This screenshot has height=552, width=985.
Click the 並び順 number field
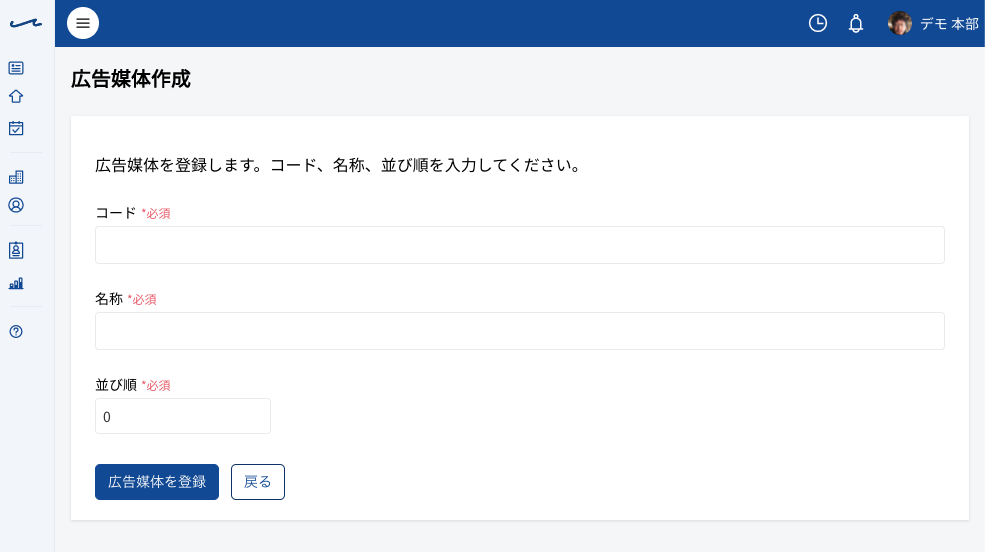coord(183,416)
